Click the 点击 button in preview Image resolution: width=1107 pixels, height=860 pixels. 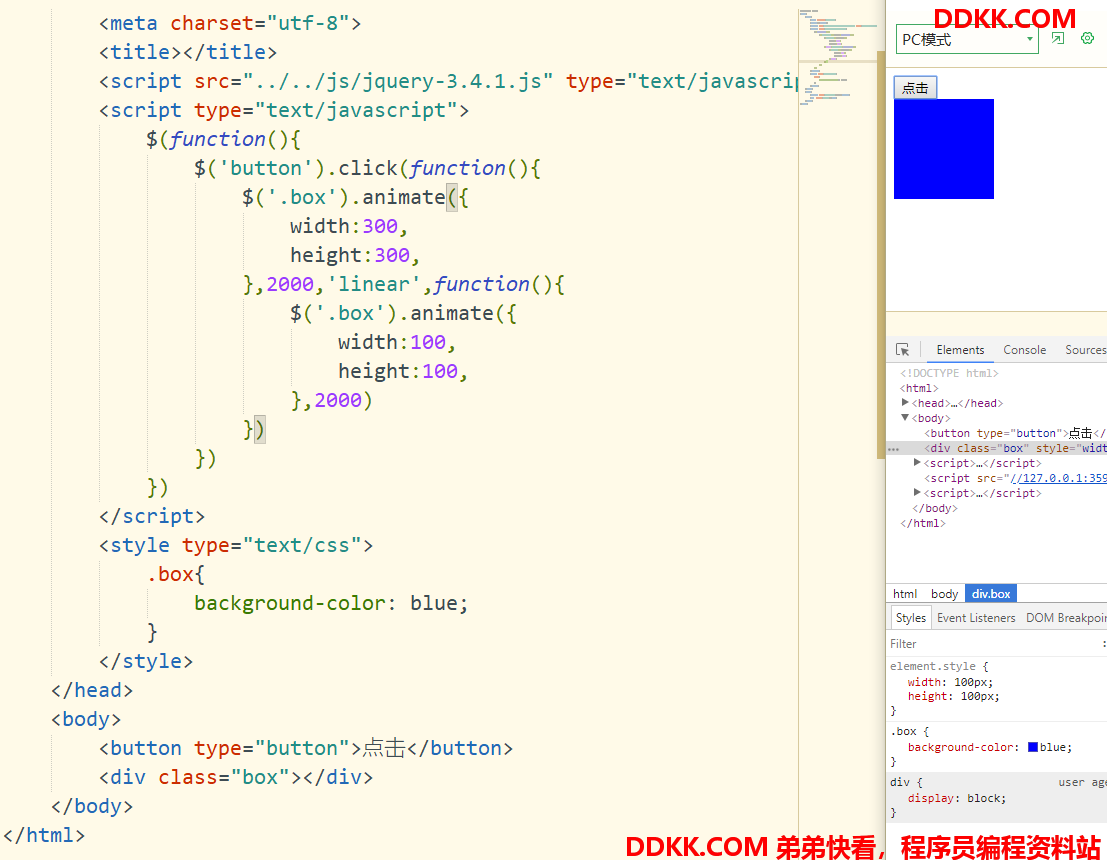(915, 88)
